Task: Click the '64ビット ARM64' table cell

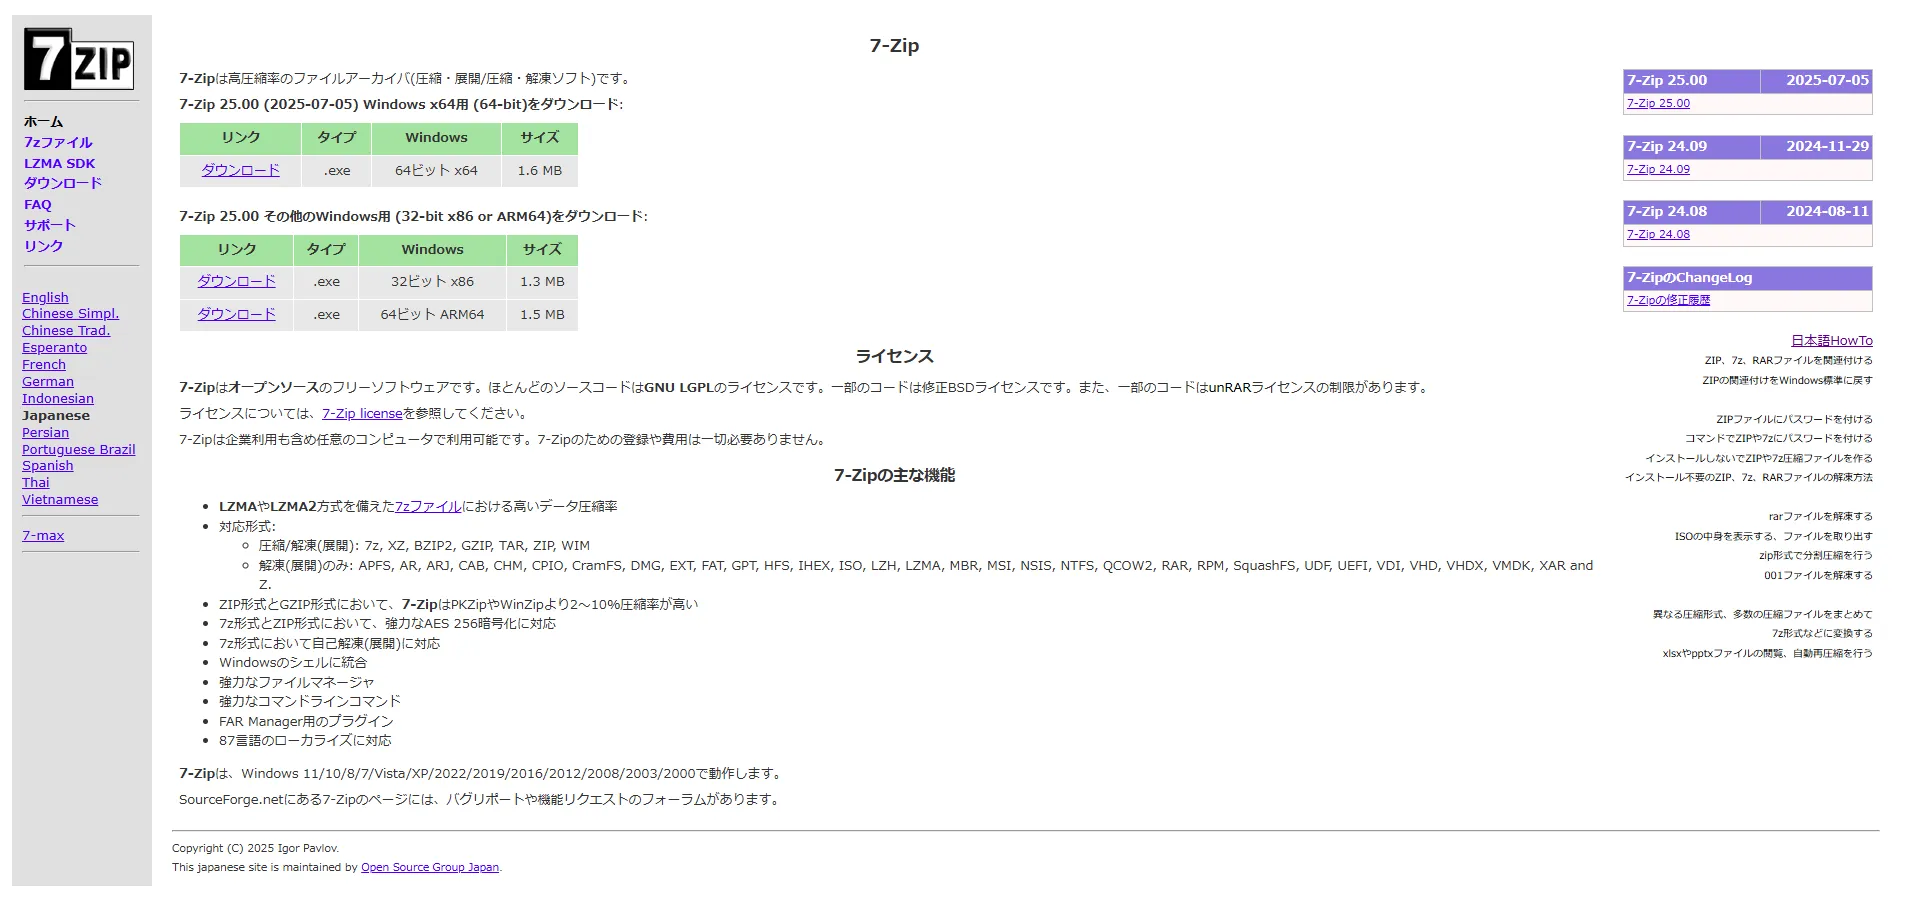Action: click(432, 314)
